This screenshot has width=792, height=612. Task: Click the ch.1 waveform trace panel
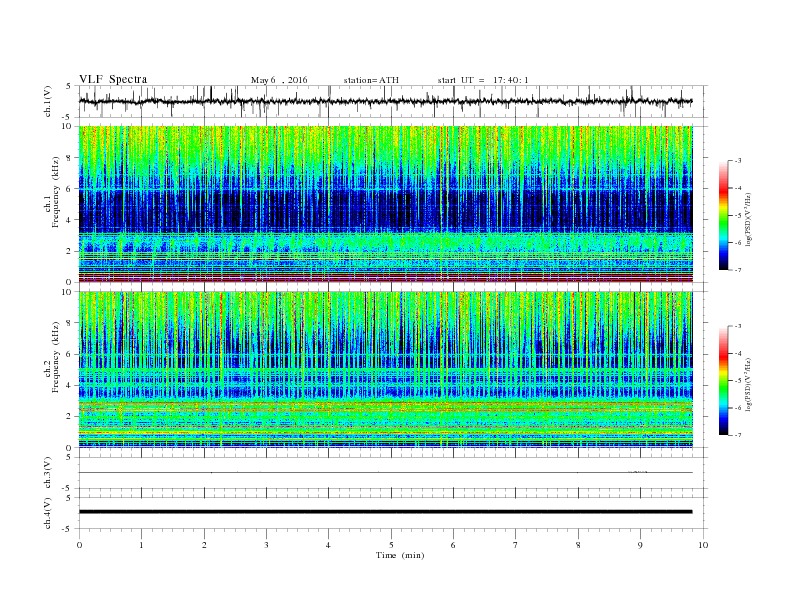click(x=393, y=101)
